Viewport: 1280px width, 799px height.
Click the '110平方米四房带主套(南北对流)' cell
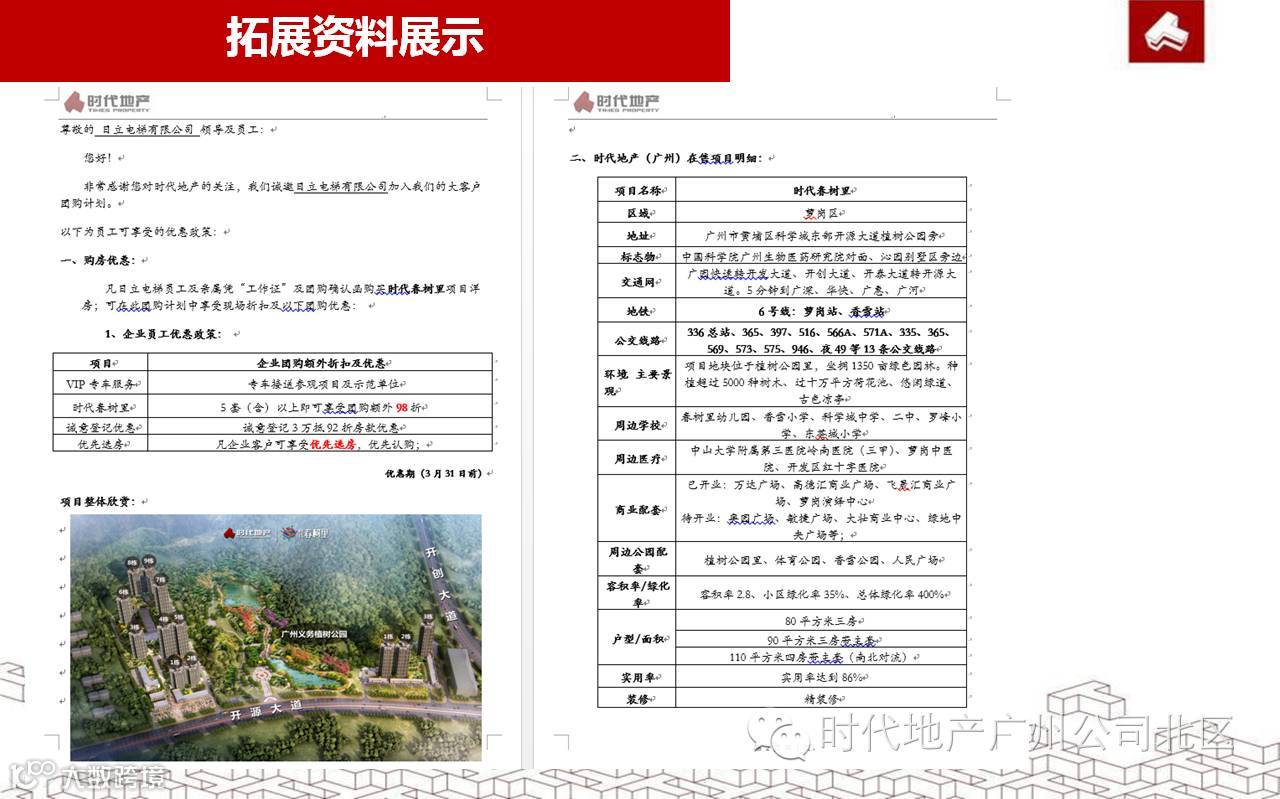coord(822,656)
